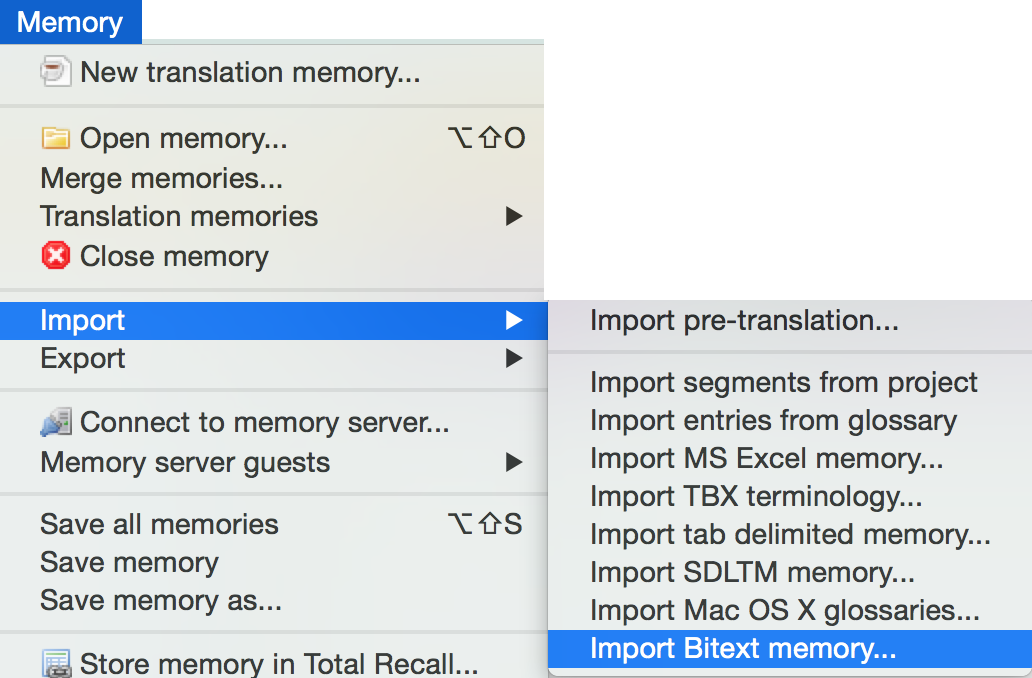1032x678 pixels.
Task: Select Import segments from project
Action: click(x=783, y=382)
